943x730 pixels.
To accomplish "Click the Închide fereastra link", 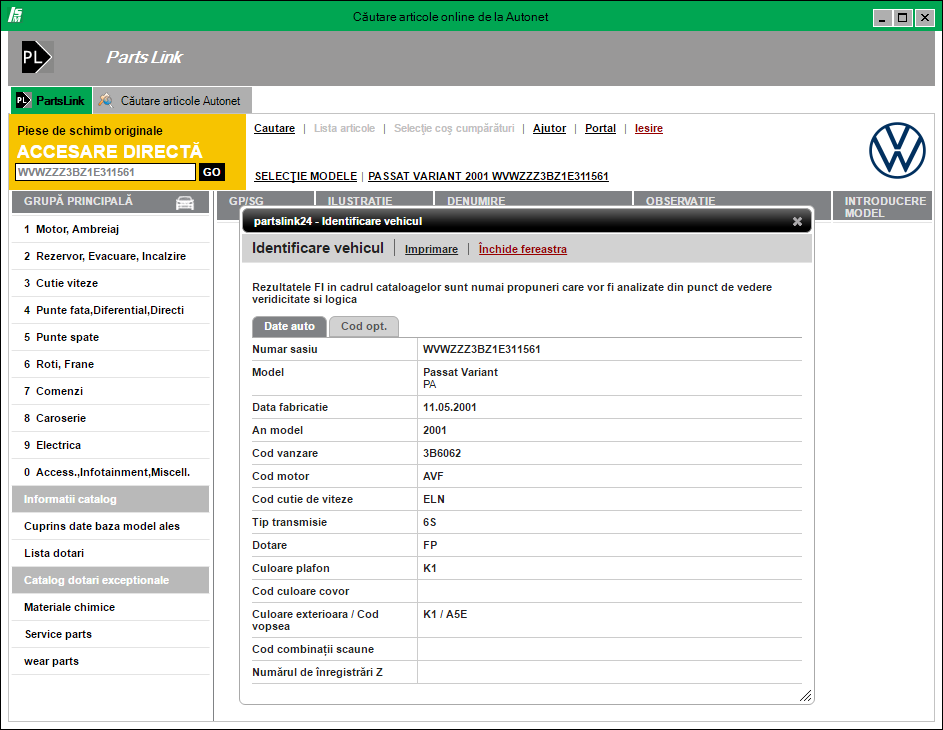I will (523, 249).
